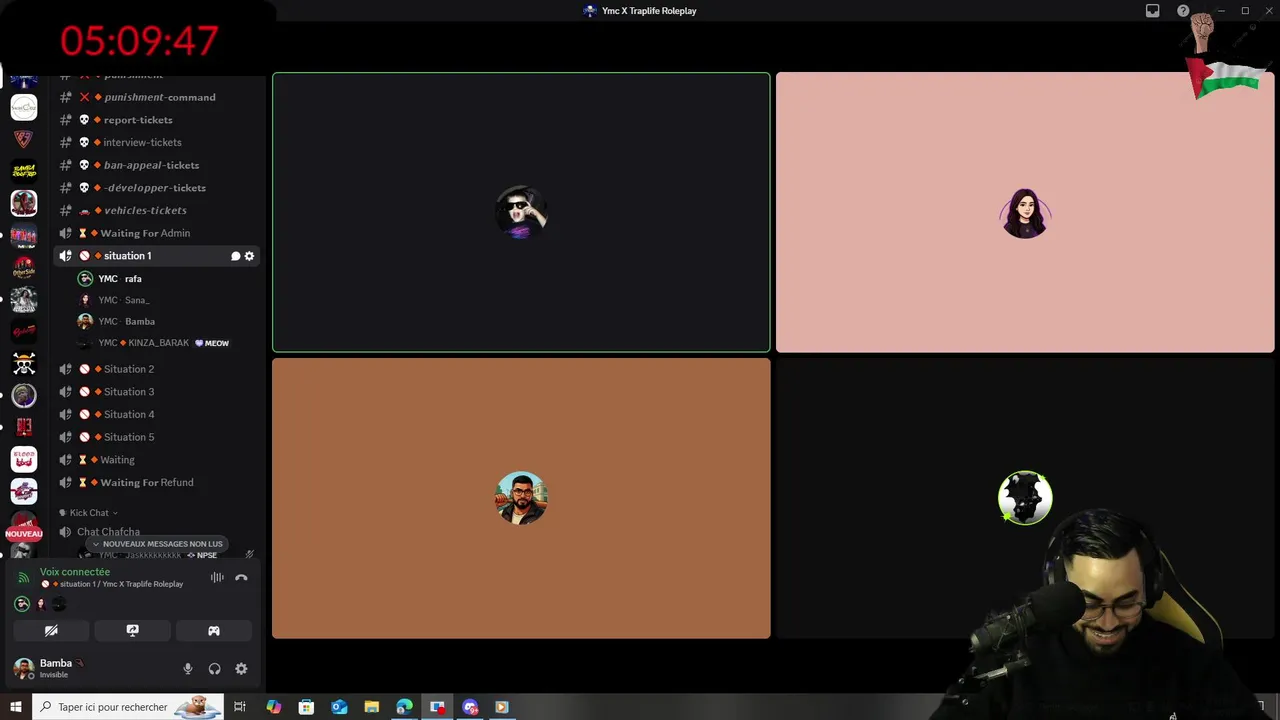The image size is (1280, 720).
Task: Open File Explorer from taskbar
Action: (371, 707)
